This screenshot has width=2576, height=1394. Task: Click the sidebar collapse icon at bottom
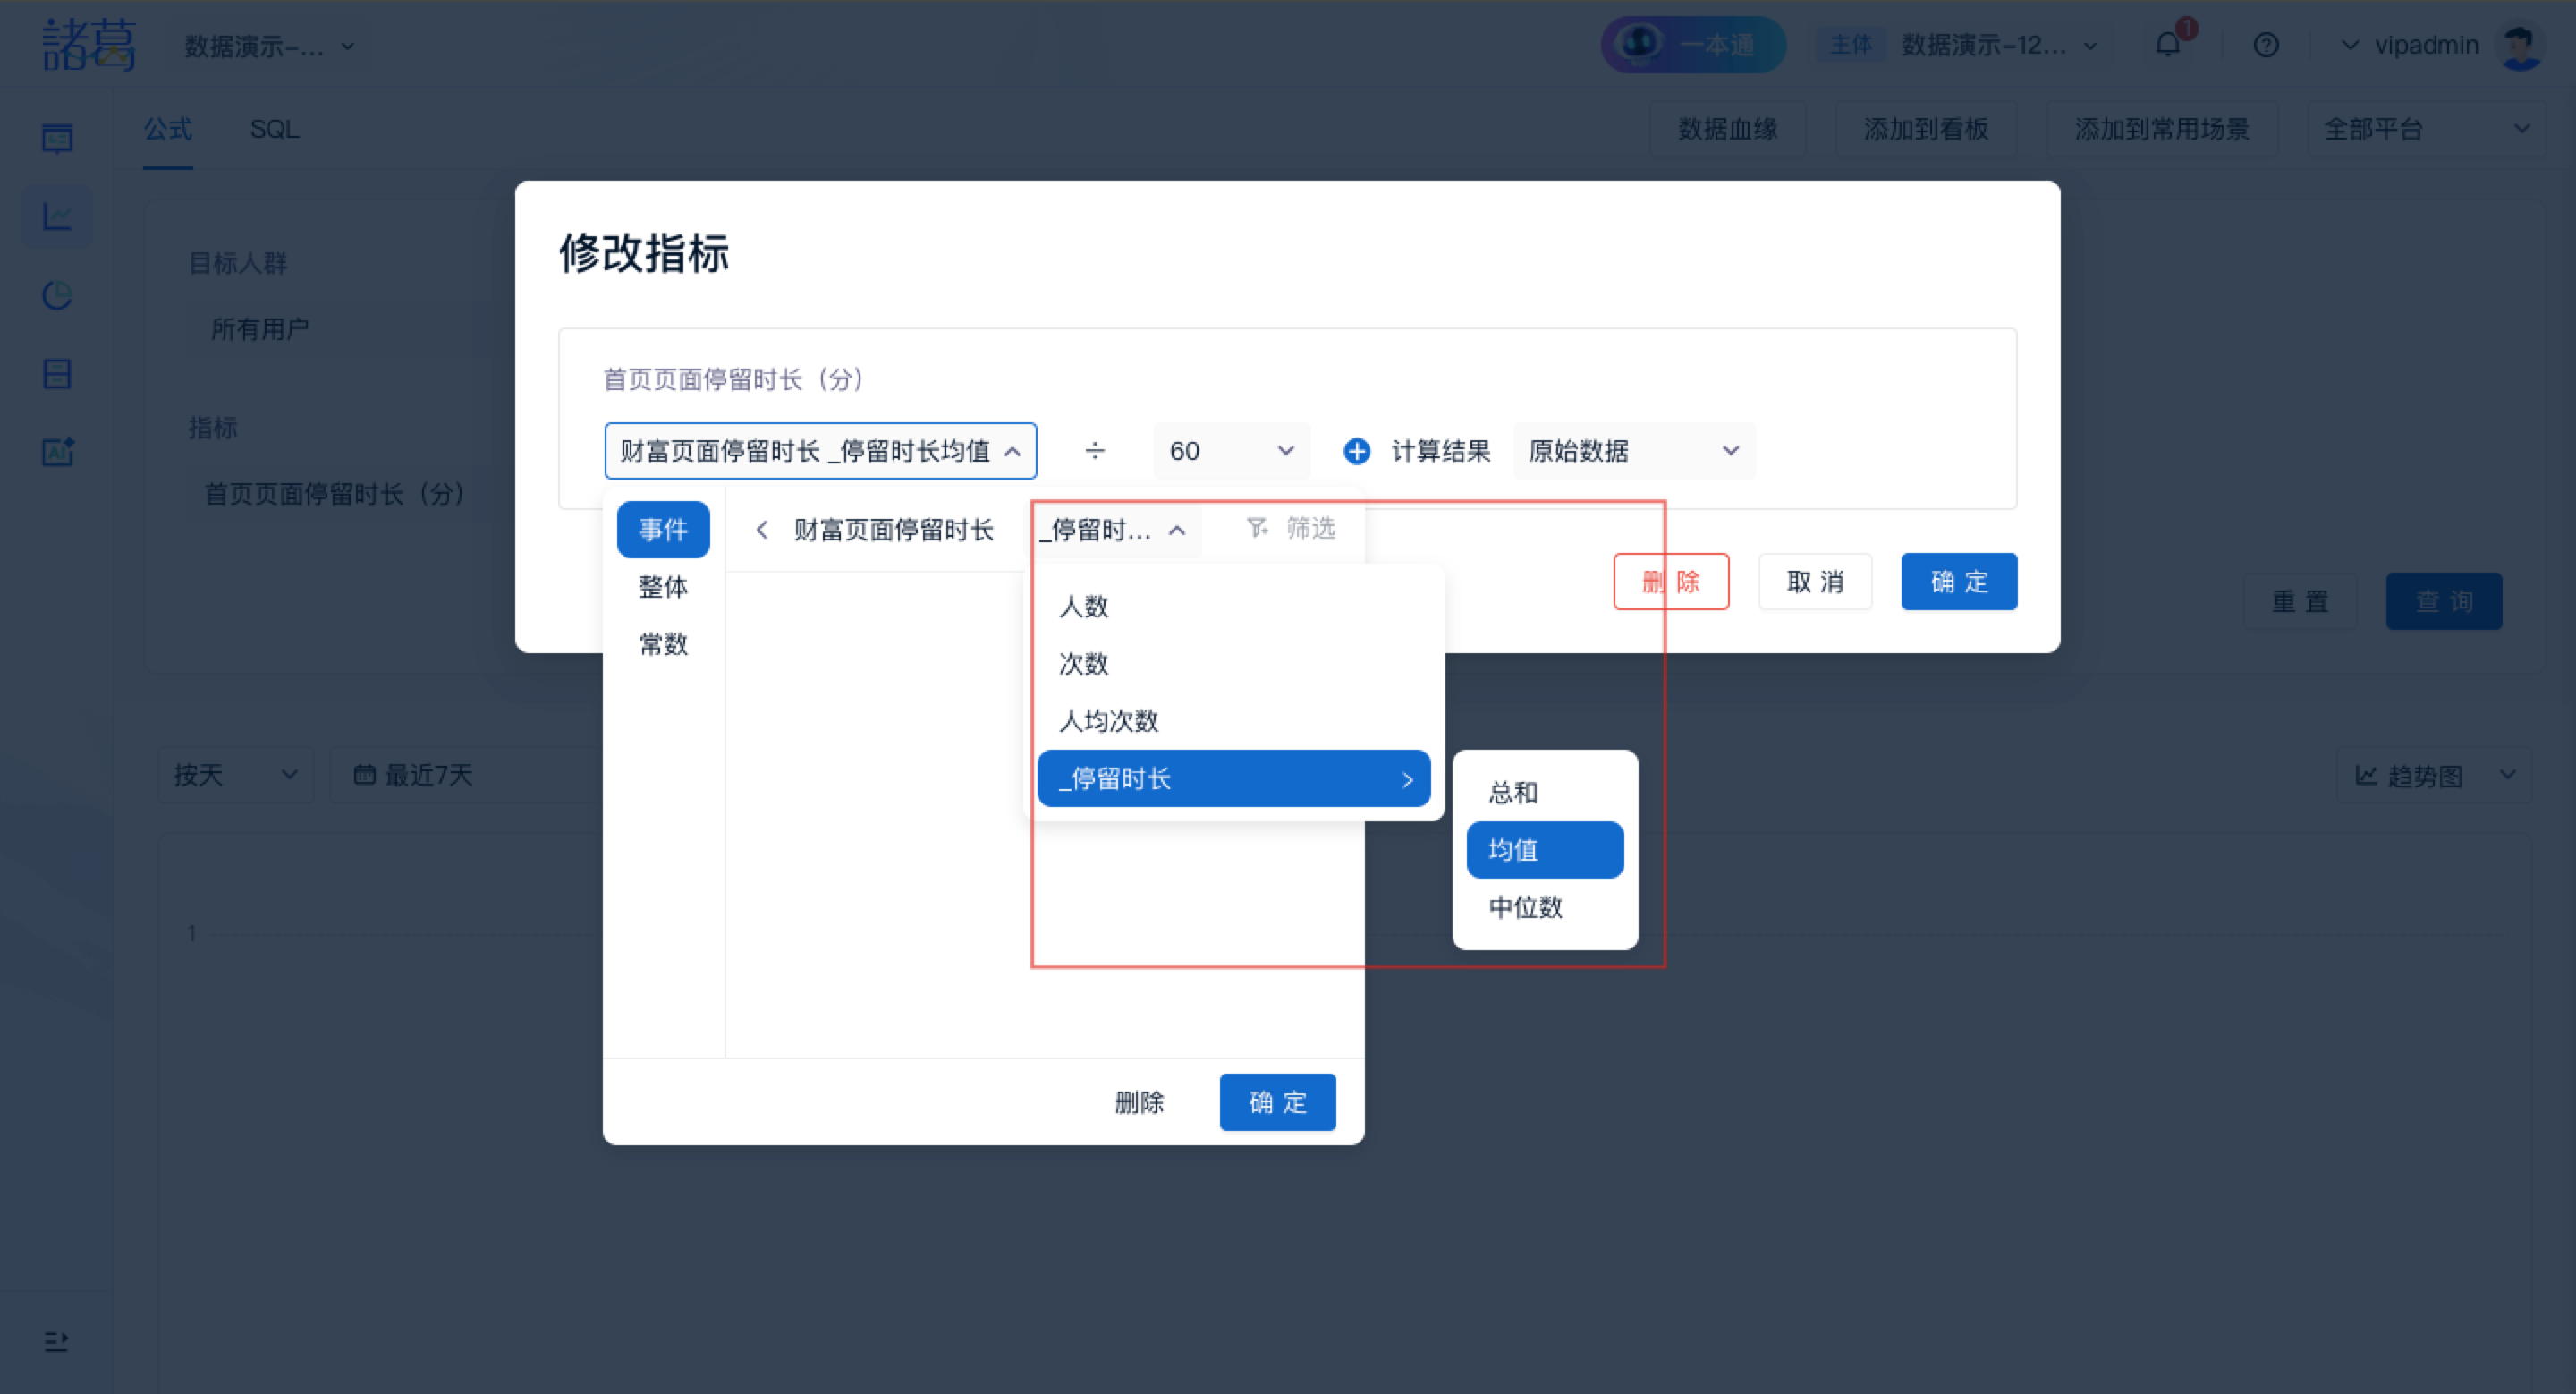click(56, 1341)
